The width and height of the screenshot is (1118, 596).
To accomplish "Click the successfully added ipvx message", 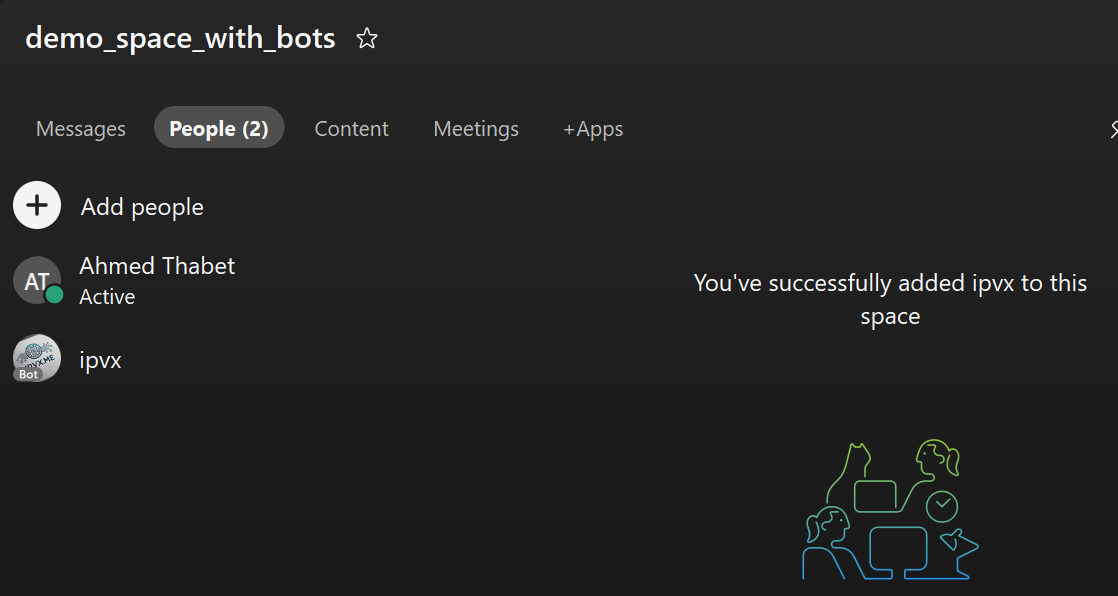I will (x=890, y=300).
